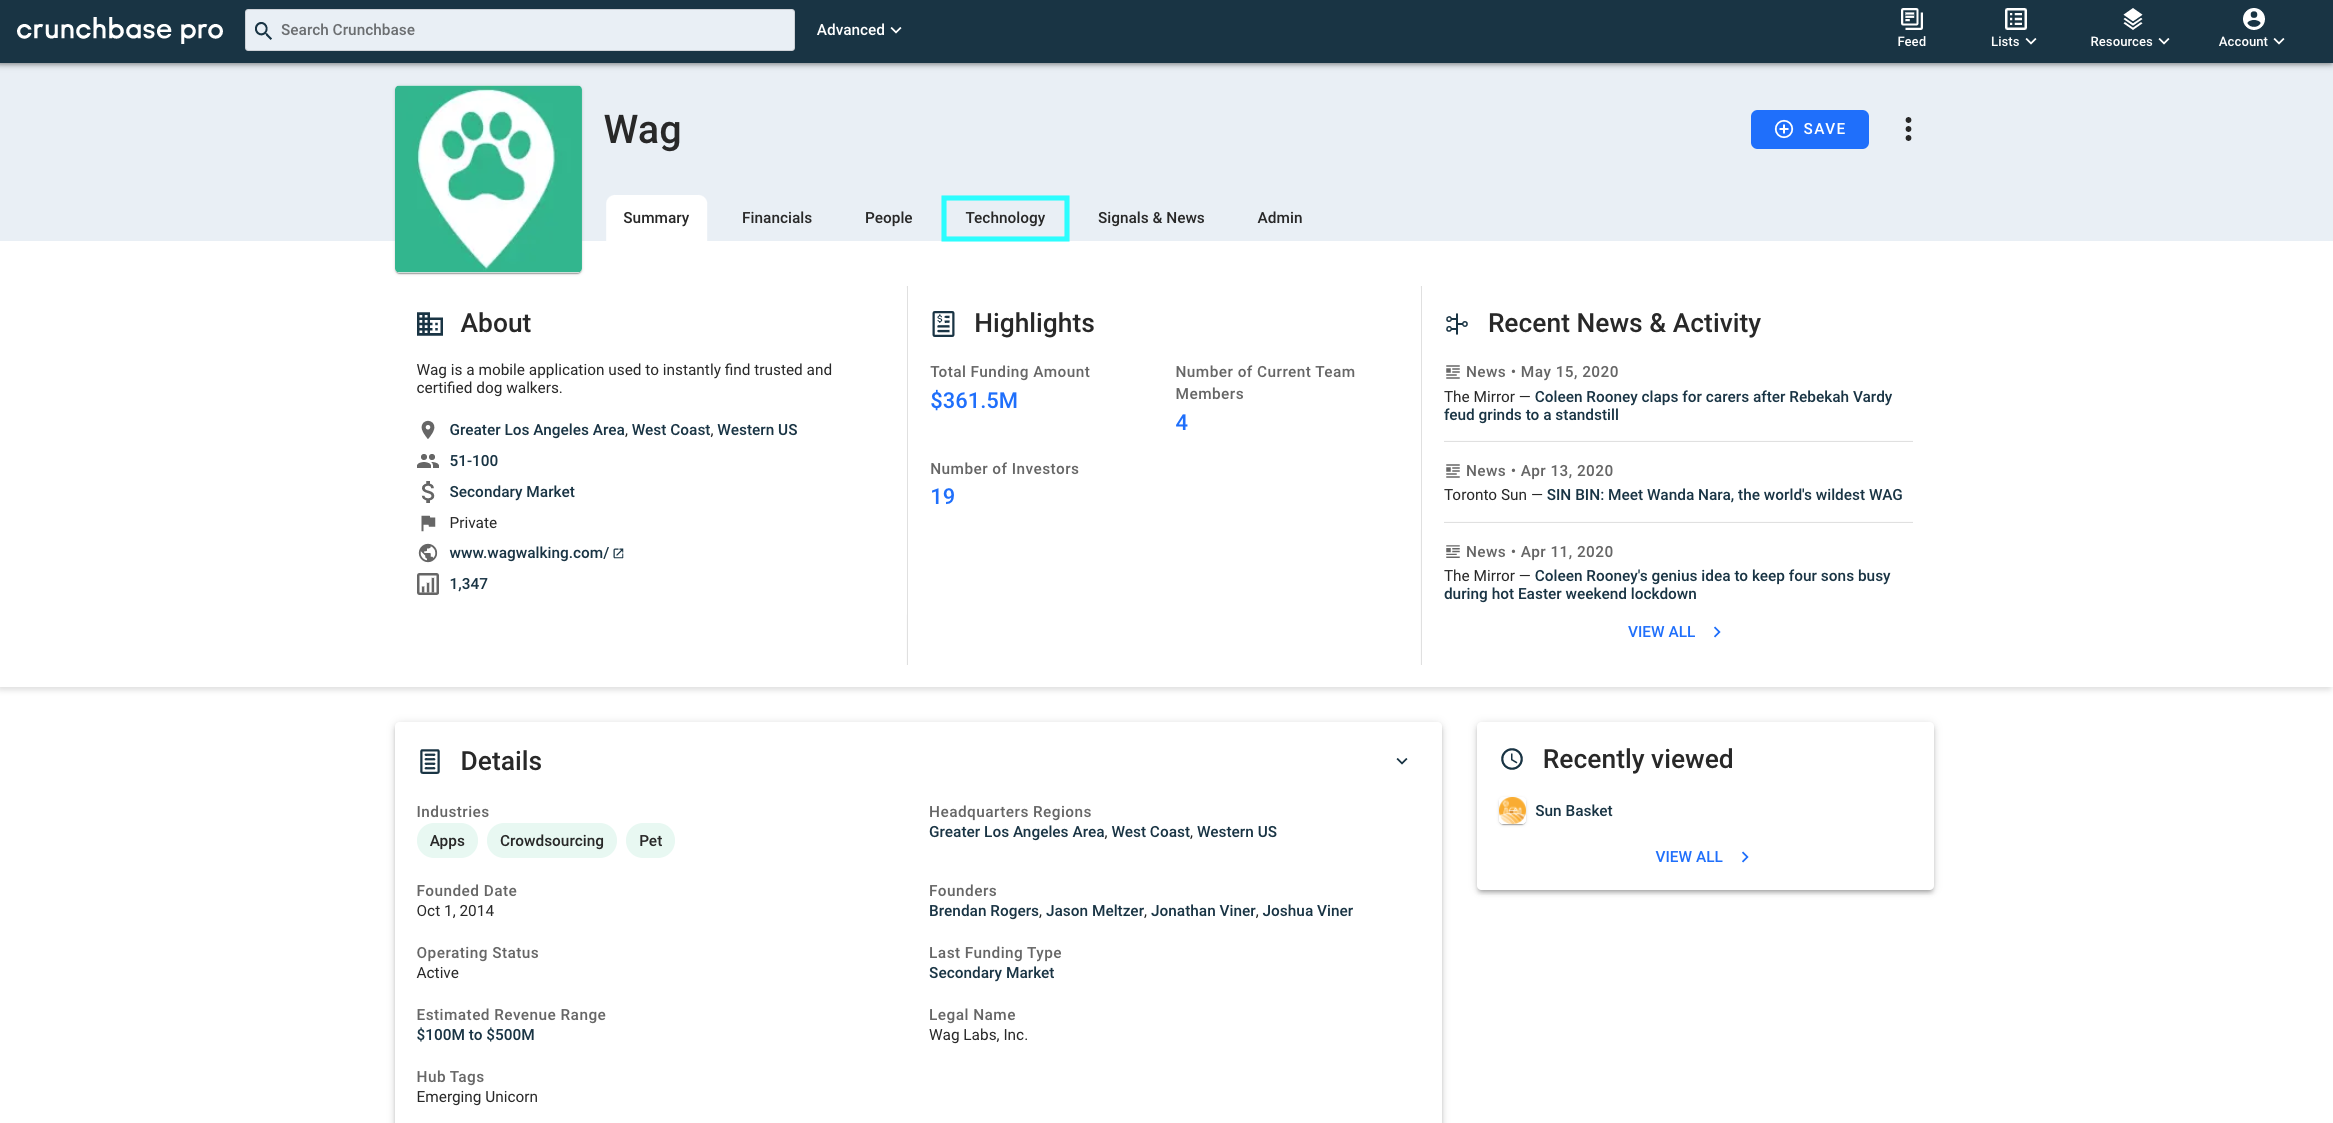The image size is (2333, 1123).
Task: Click the 1,347 rank value
Action: [468, 584]
